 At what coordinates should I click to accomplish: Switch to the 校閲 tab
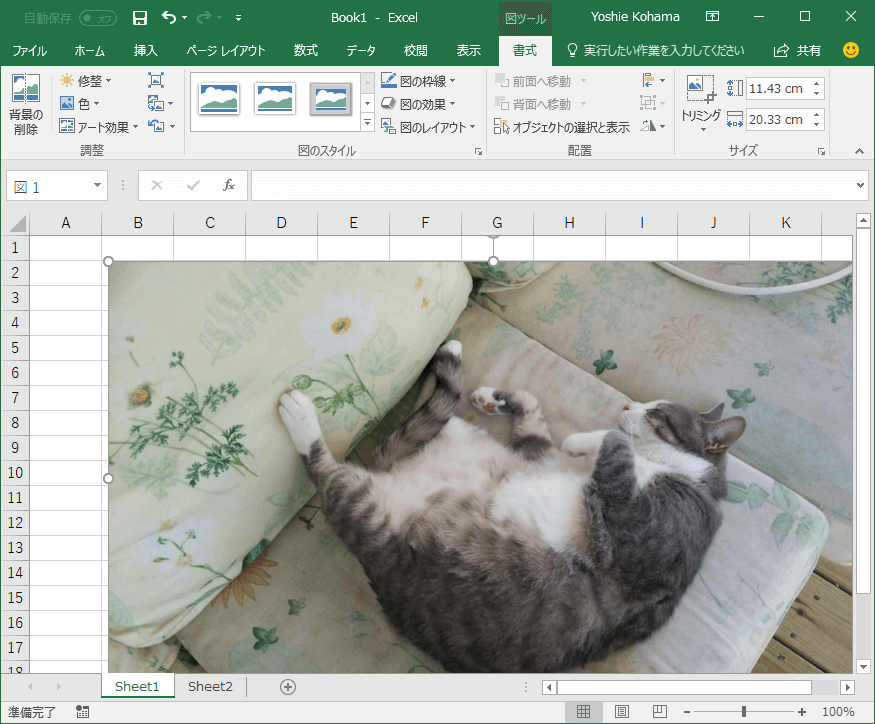coord(415,51)
